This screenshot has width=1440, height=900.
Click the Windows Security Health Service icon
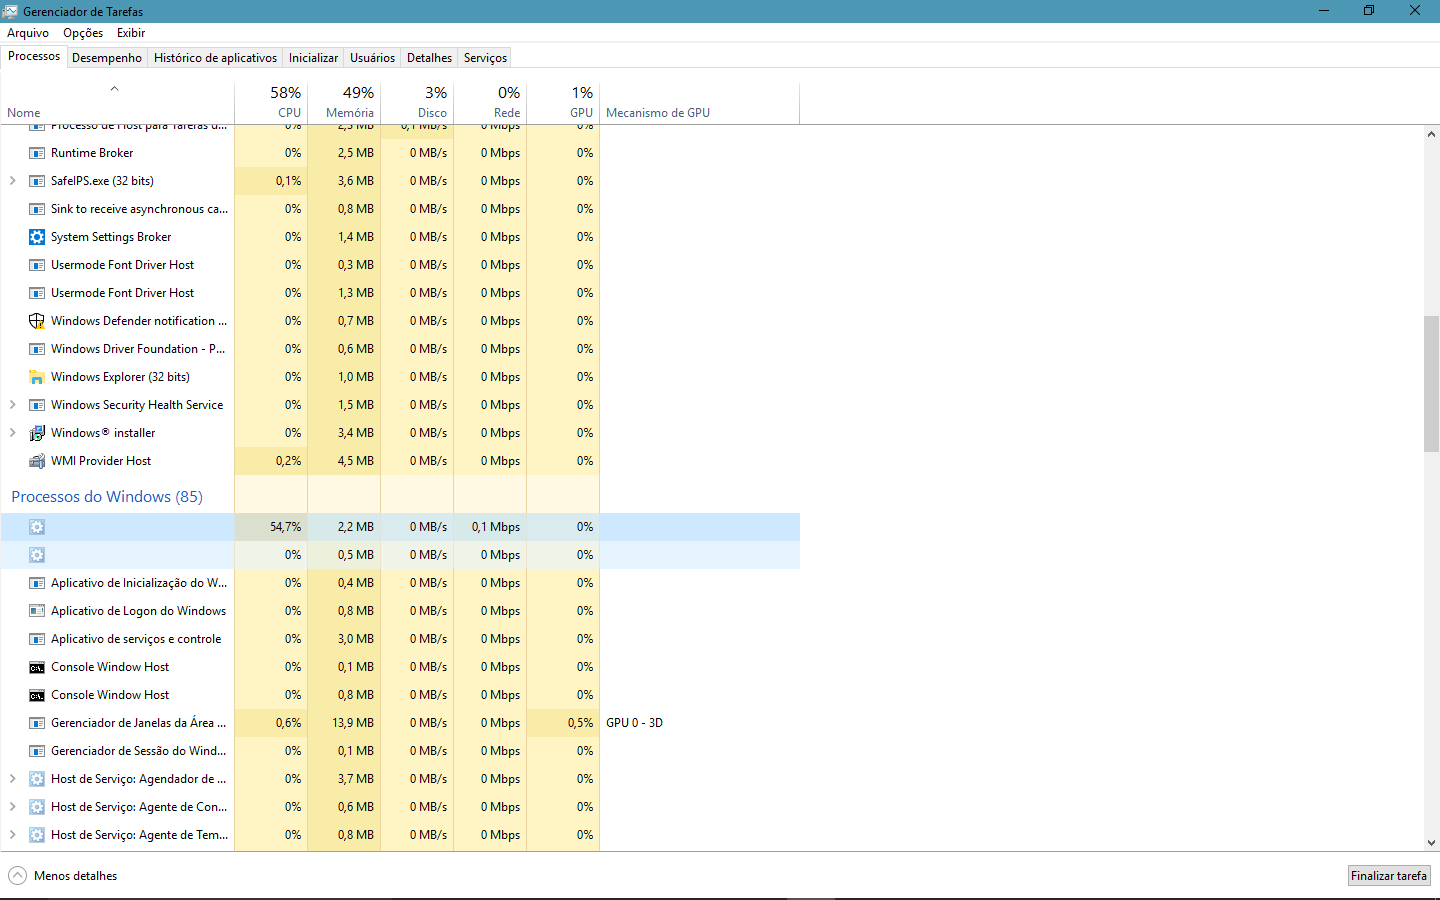(x=37, y=405)
